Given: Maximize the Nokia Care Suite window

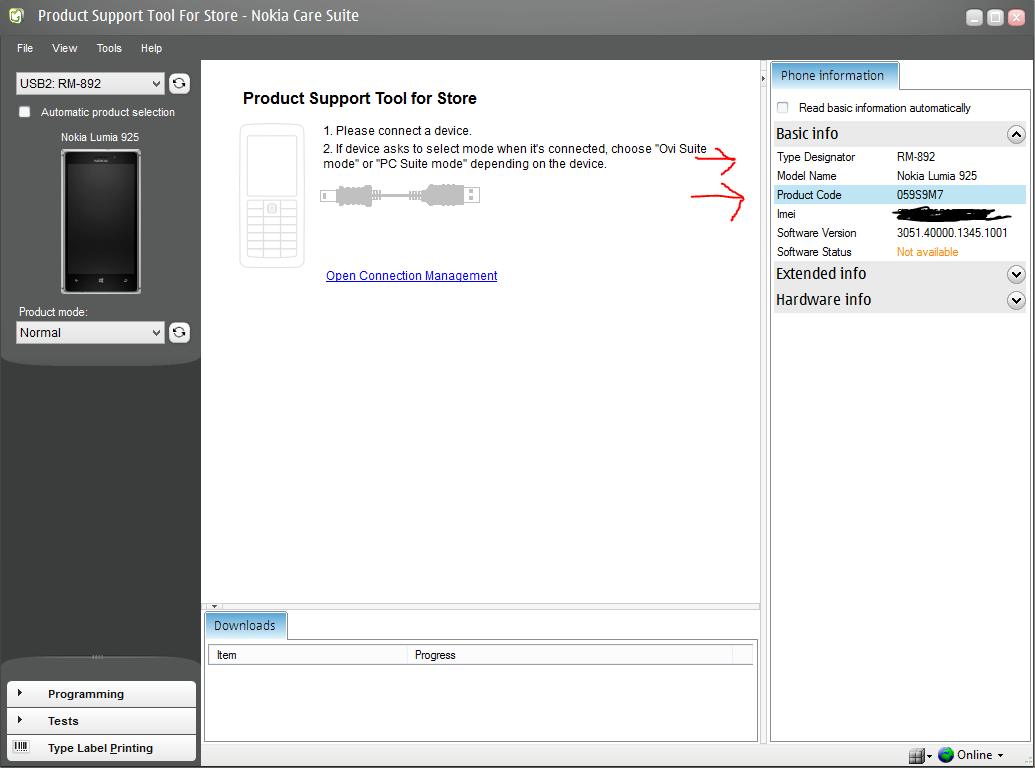Looking at the screenshot, I should tap(995, 18).
